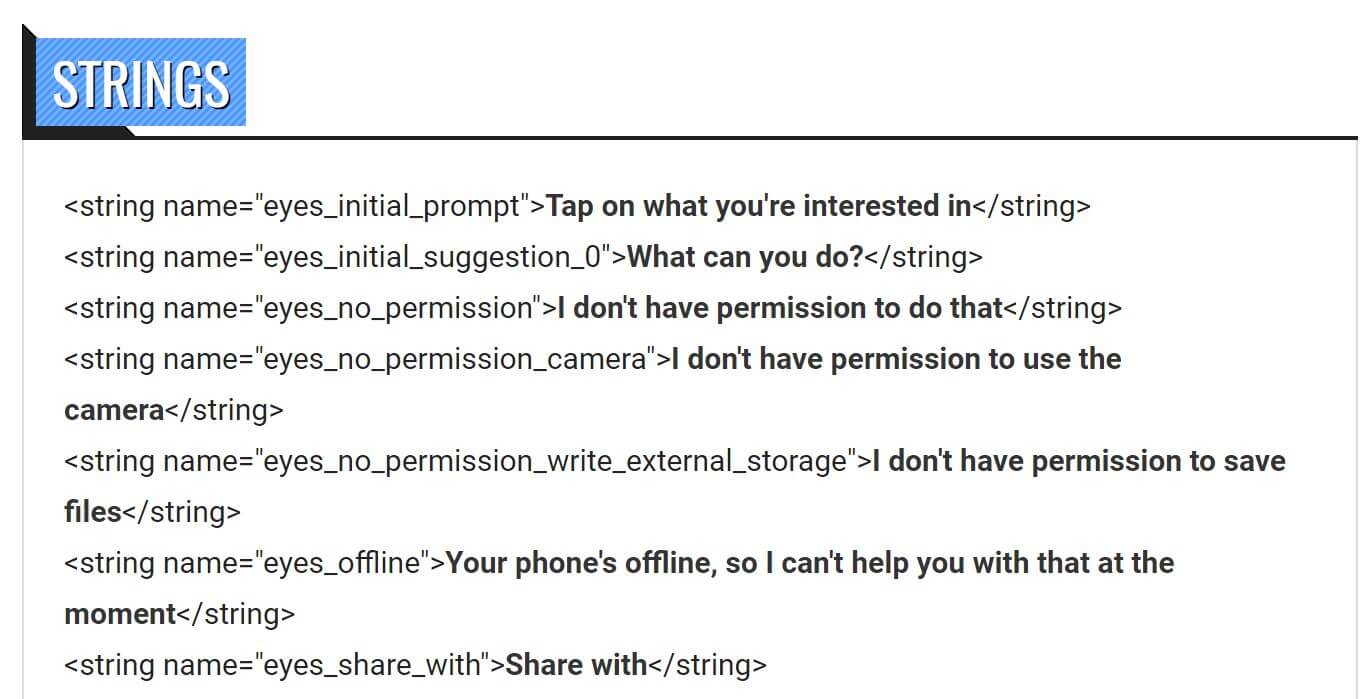1367x699 pixels.
Task: Click the bold "Share with" text
Action: pos(576,665)
